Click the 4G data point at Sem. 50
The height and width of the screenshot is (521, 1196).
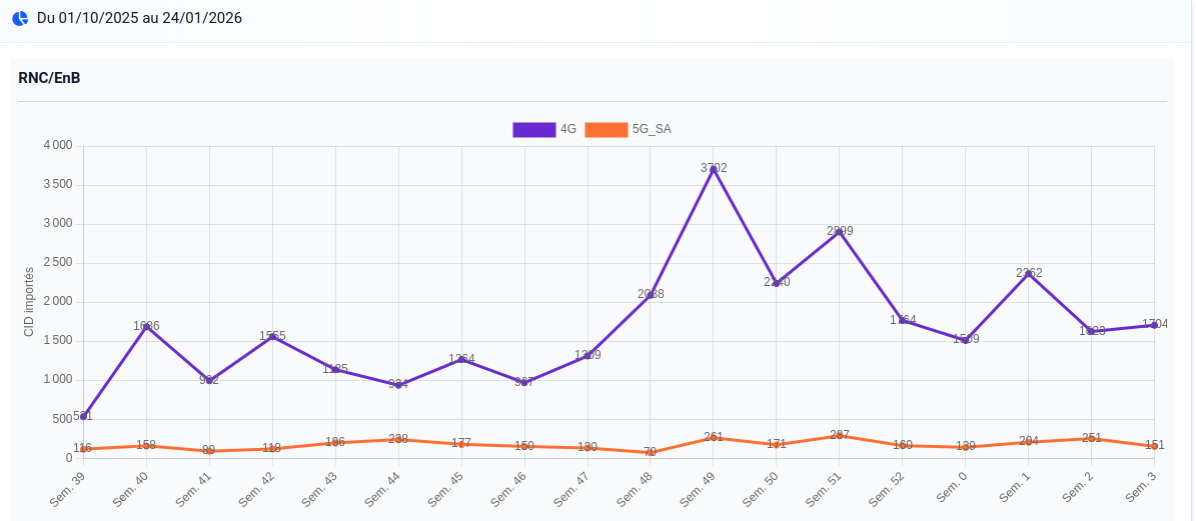tap(777, 283)
